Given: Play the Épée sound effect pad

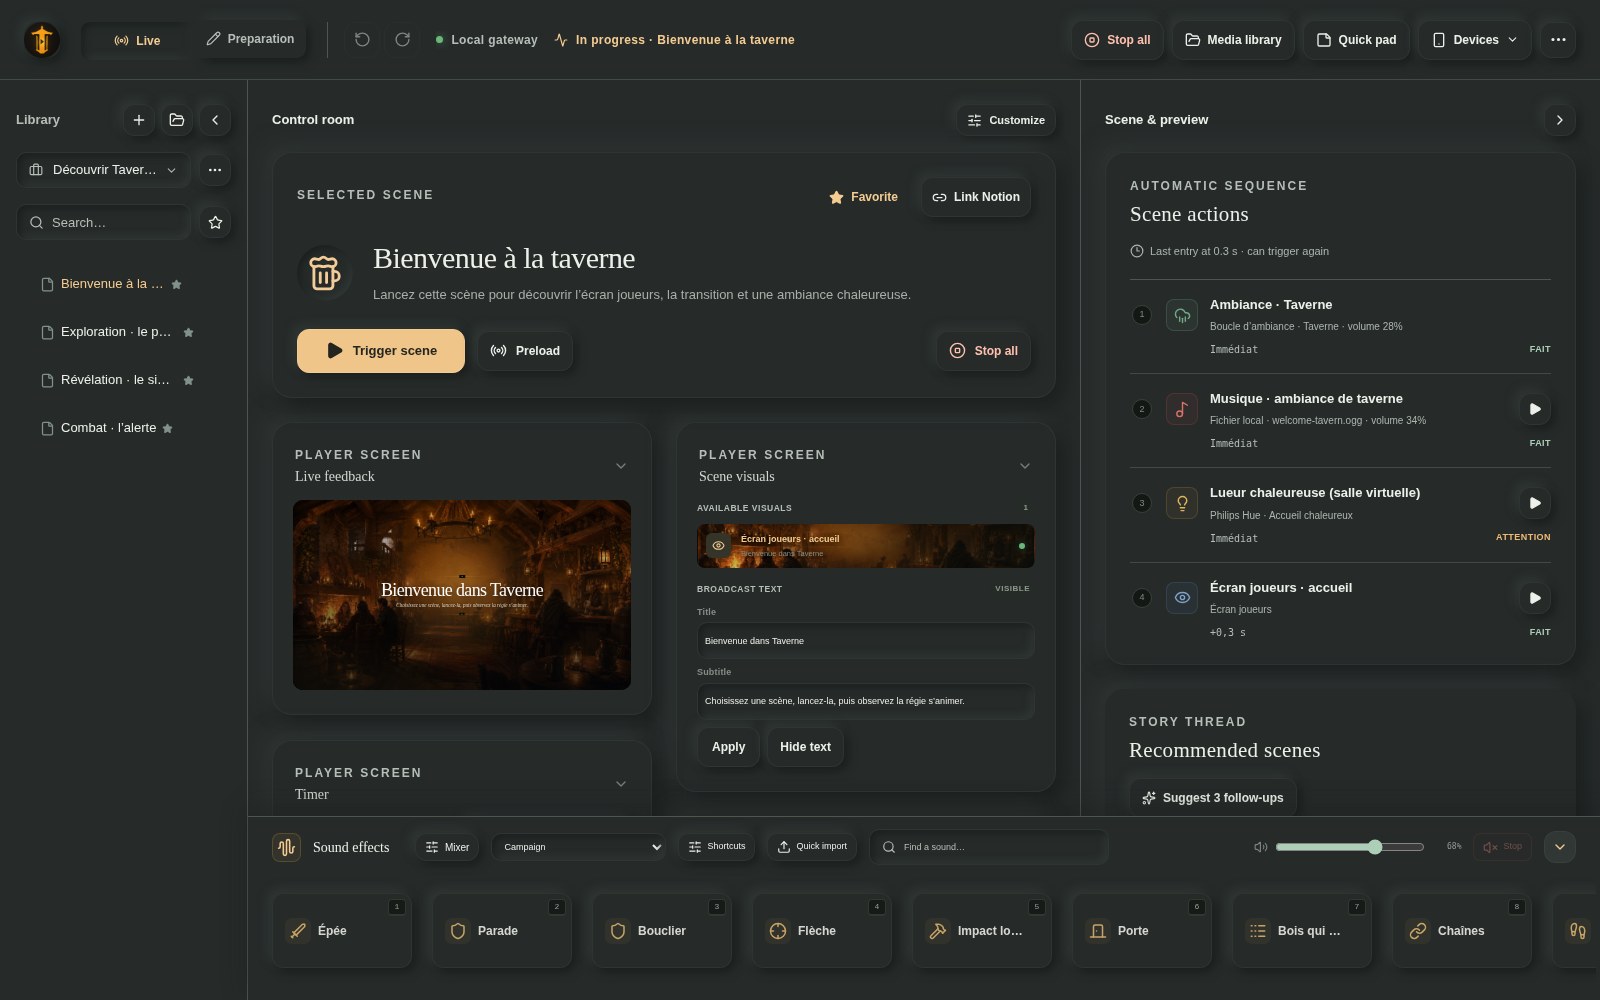Looking at the screenshot, I should (342, 931).
